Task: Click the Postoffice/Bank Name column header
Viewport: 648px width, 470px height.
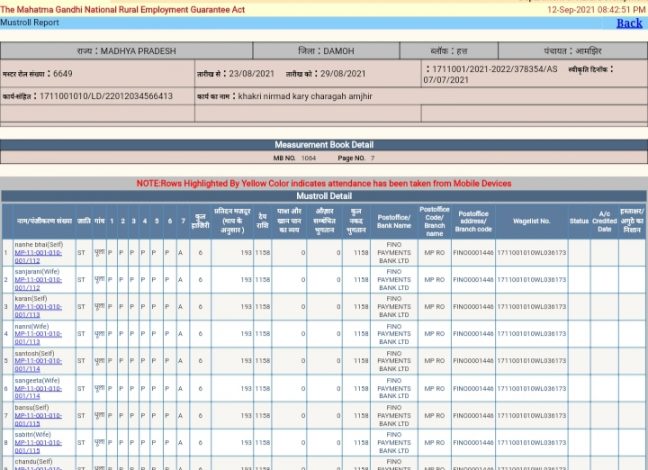Action: [x=394, y=221]
